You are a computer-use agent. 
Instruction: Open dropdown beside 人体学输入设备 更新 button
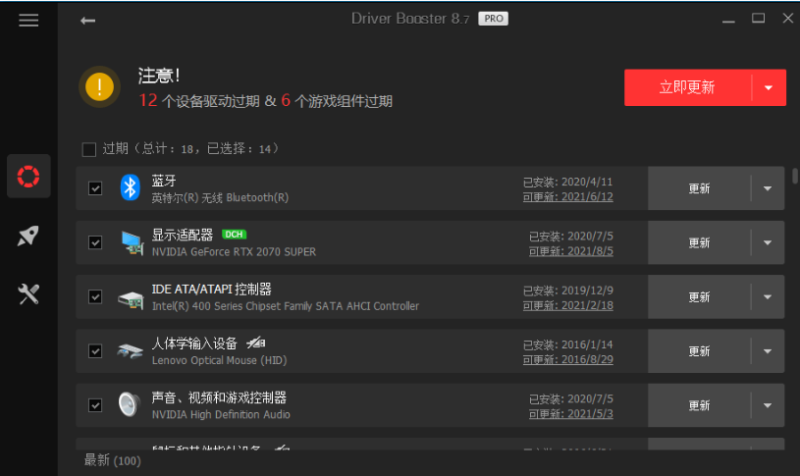(767, 351)
